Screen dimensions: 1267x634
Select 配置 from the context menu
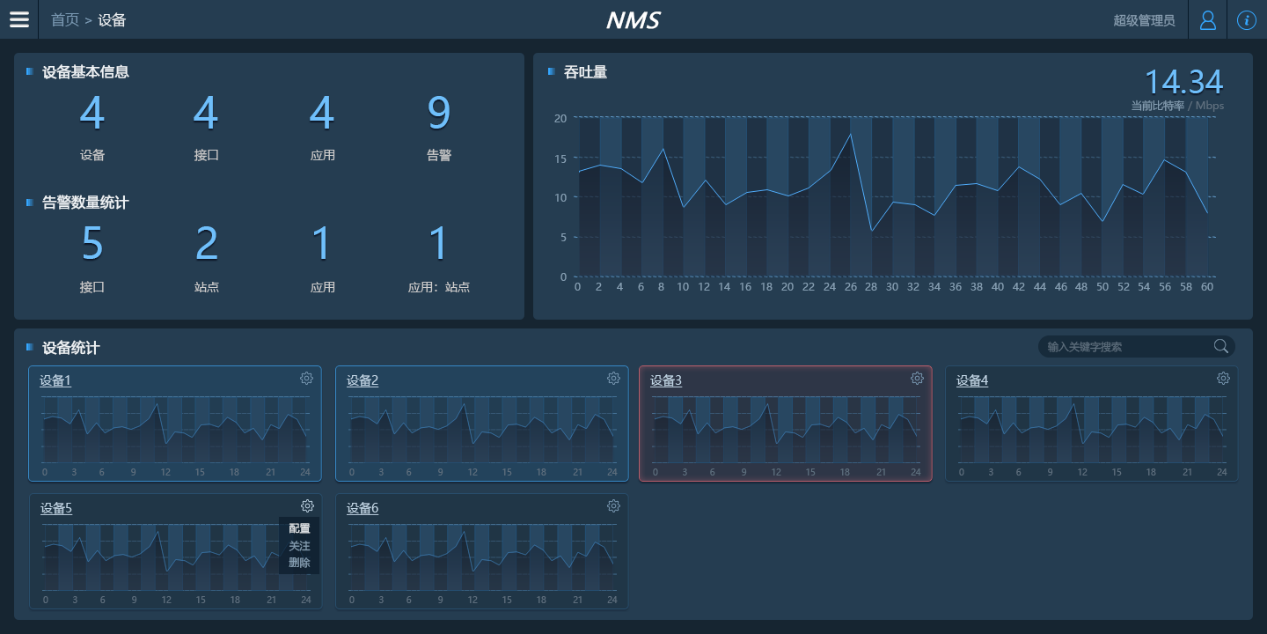(299, 529)
